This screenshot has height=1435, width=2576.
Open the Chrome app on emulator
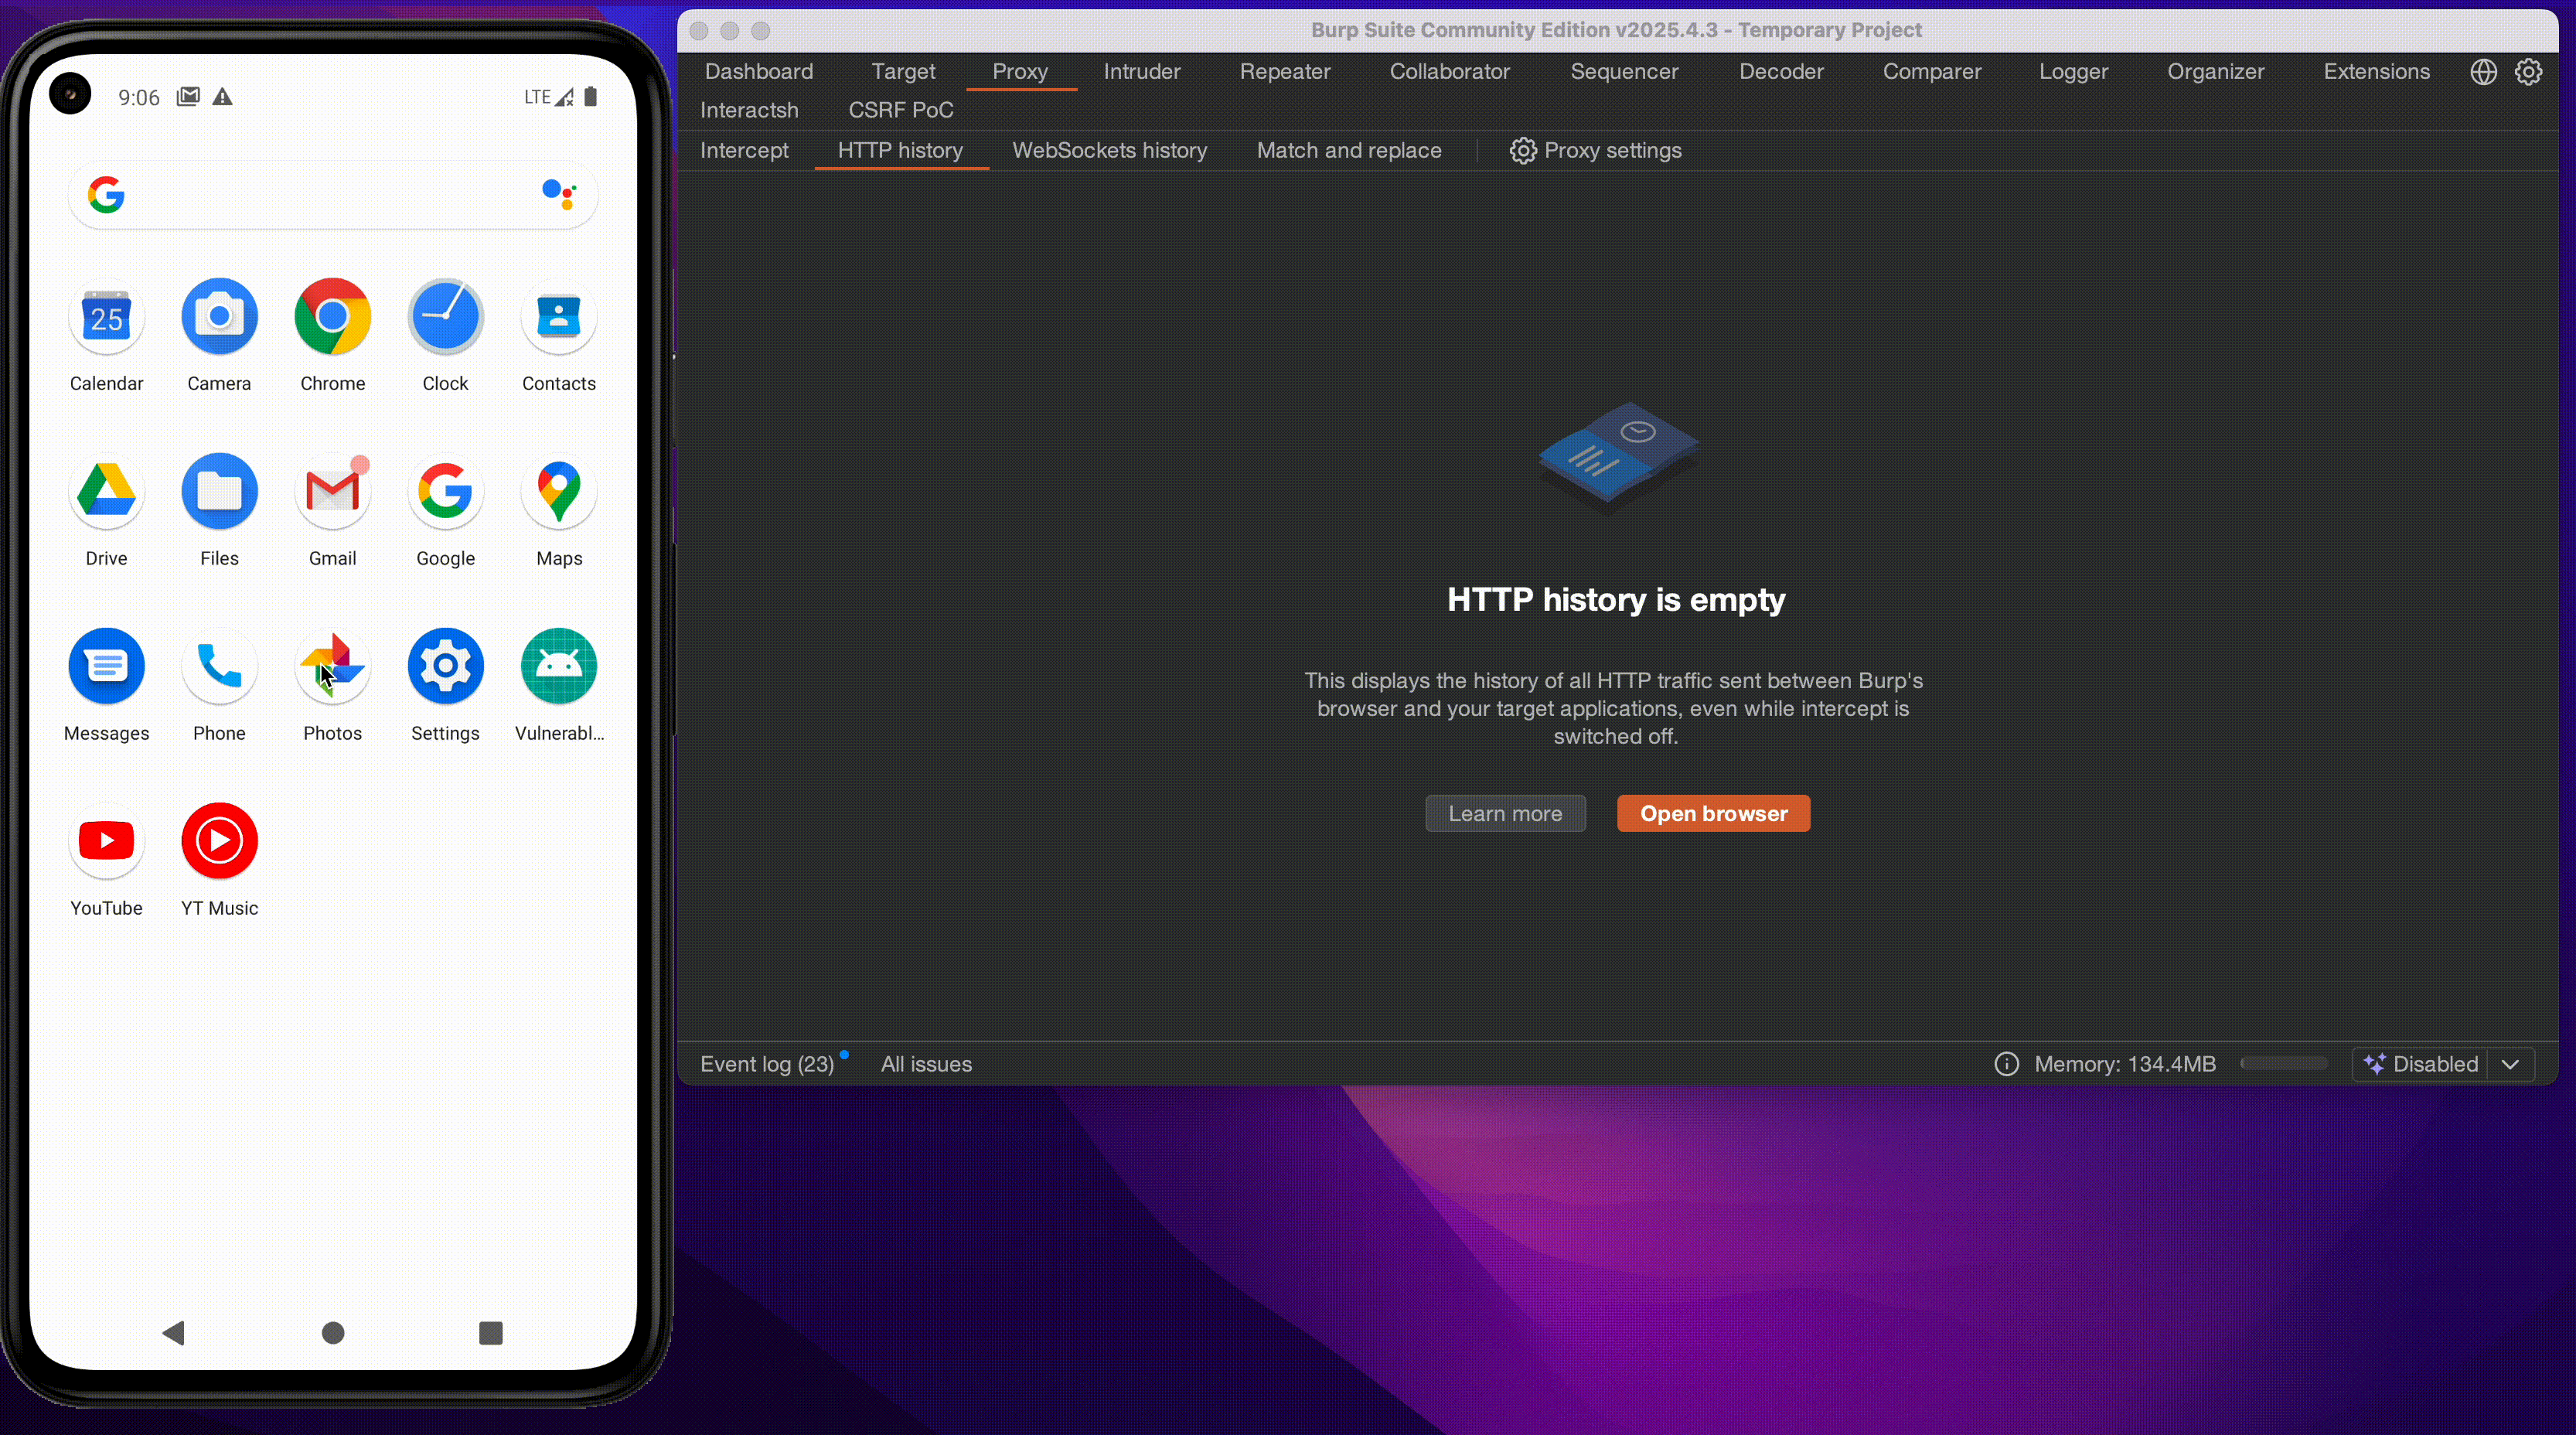[332, 317]
